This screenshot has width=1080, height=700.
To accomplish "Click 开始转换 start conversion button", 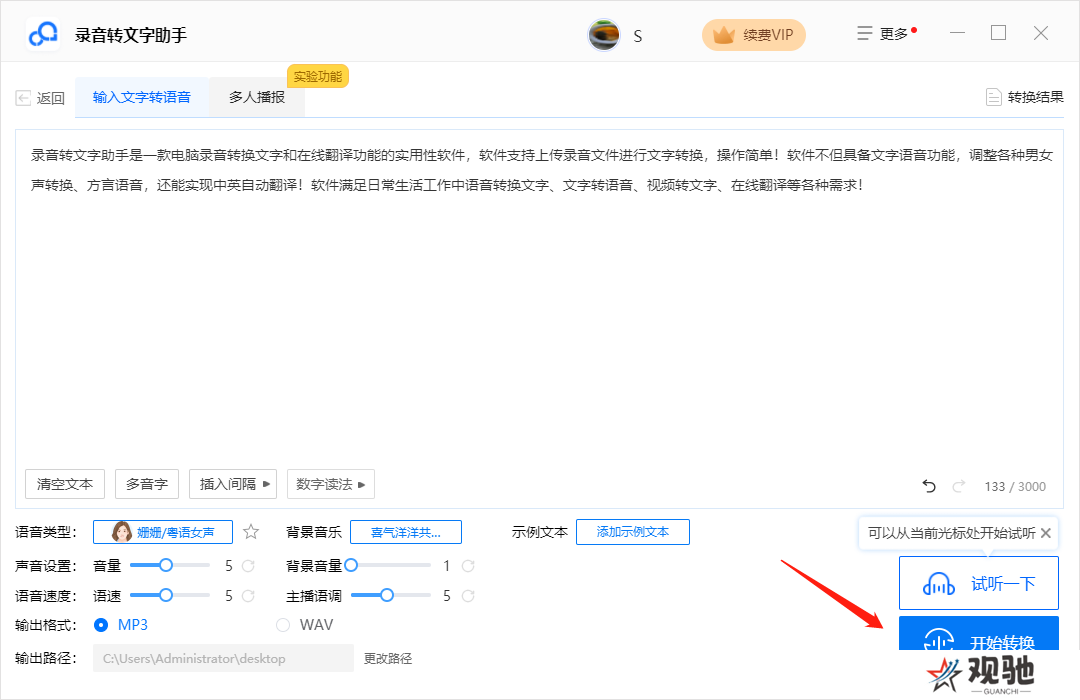I will 979,635.
